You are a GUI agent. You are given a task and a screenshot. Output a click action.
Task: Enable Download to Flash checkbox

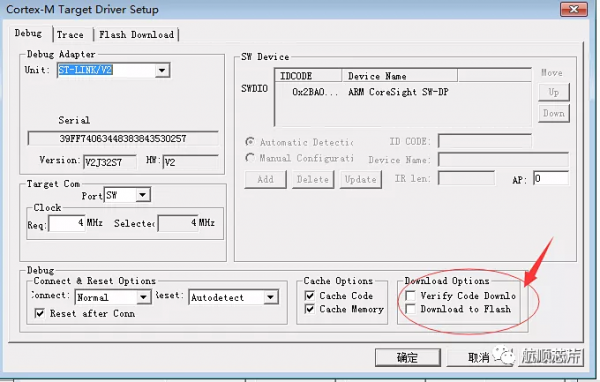pos(411,309)
